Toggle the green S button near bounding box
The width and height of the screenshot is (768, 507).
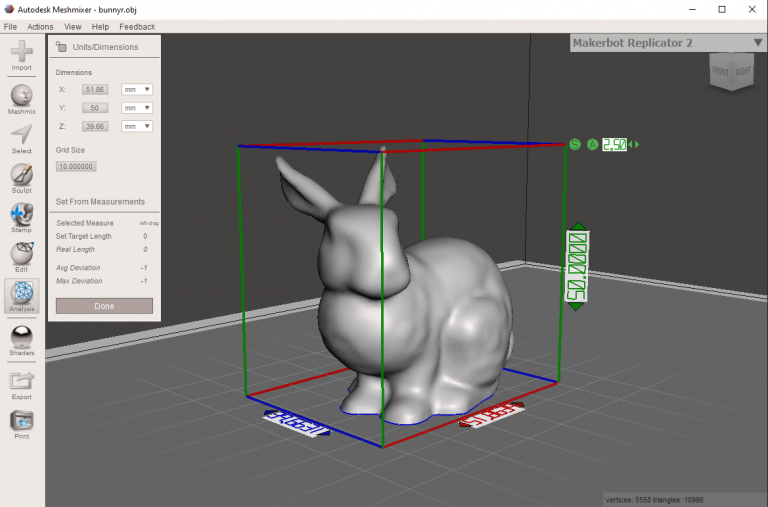click(x=575, y=145)
